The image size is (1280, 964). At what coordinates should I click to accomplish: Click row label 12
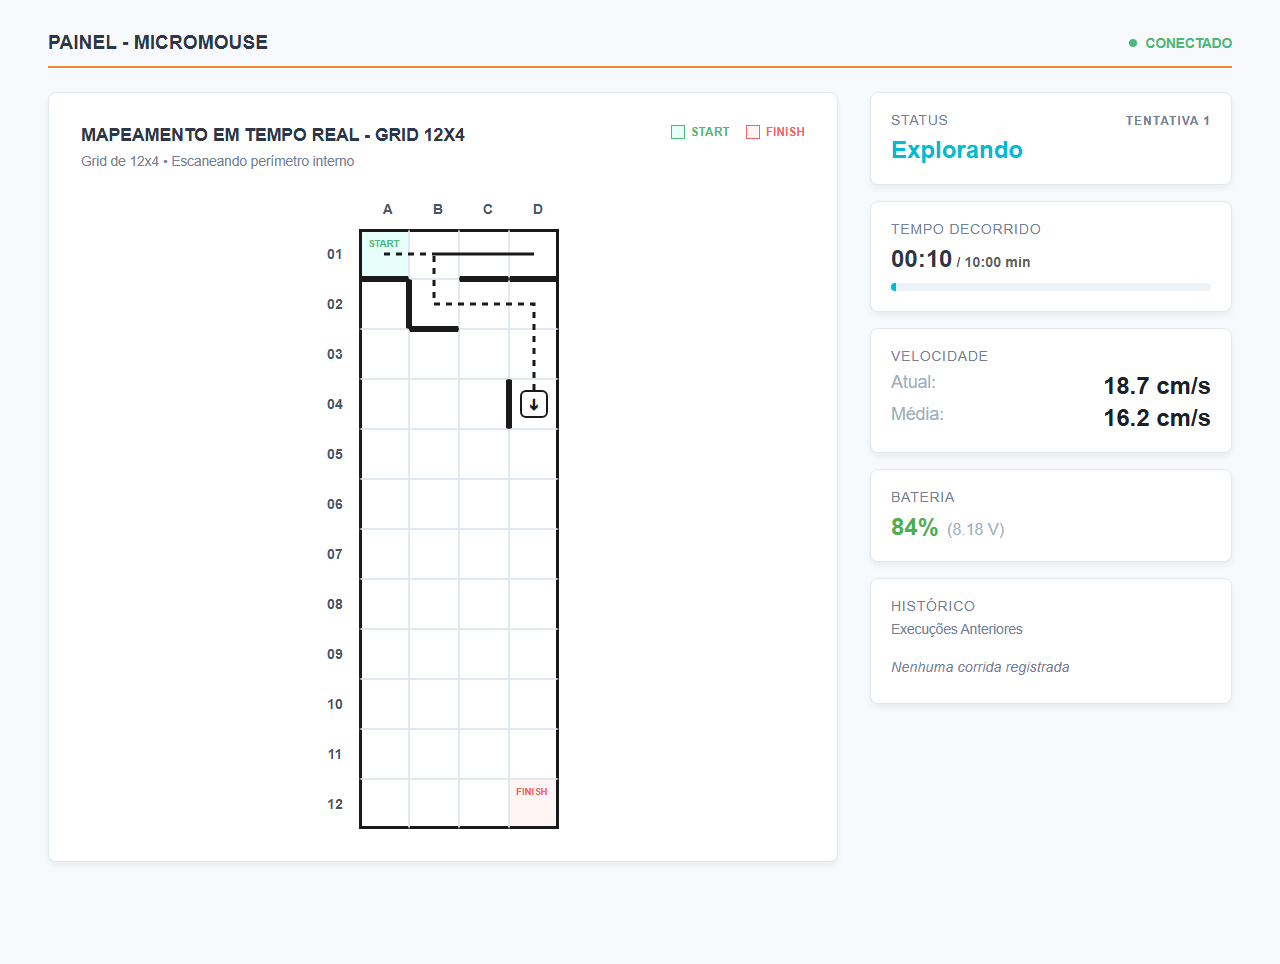335,804
